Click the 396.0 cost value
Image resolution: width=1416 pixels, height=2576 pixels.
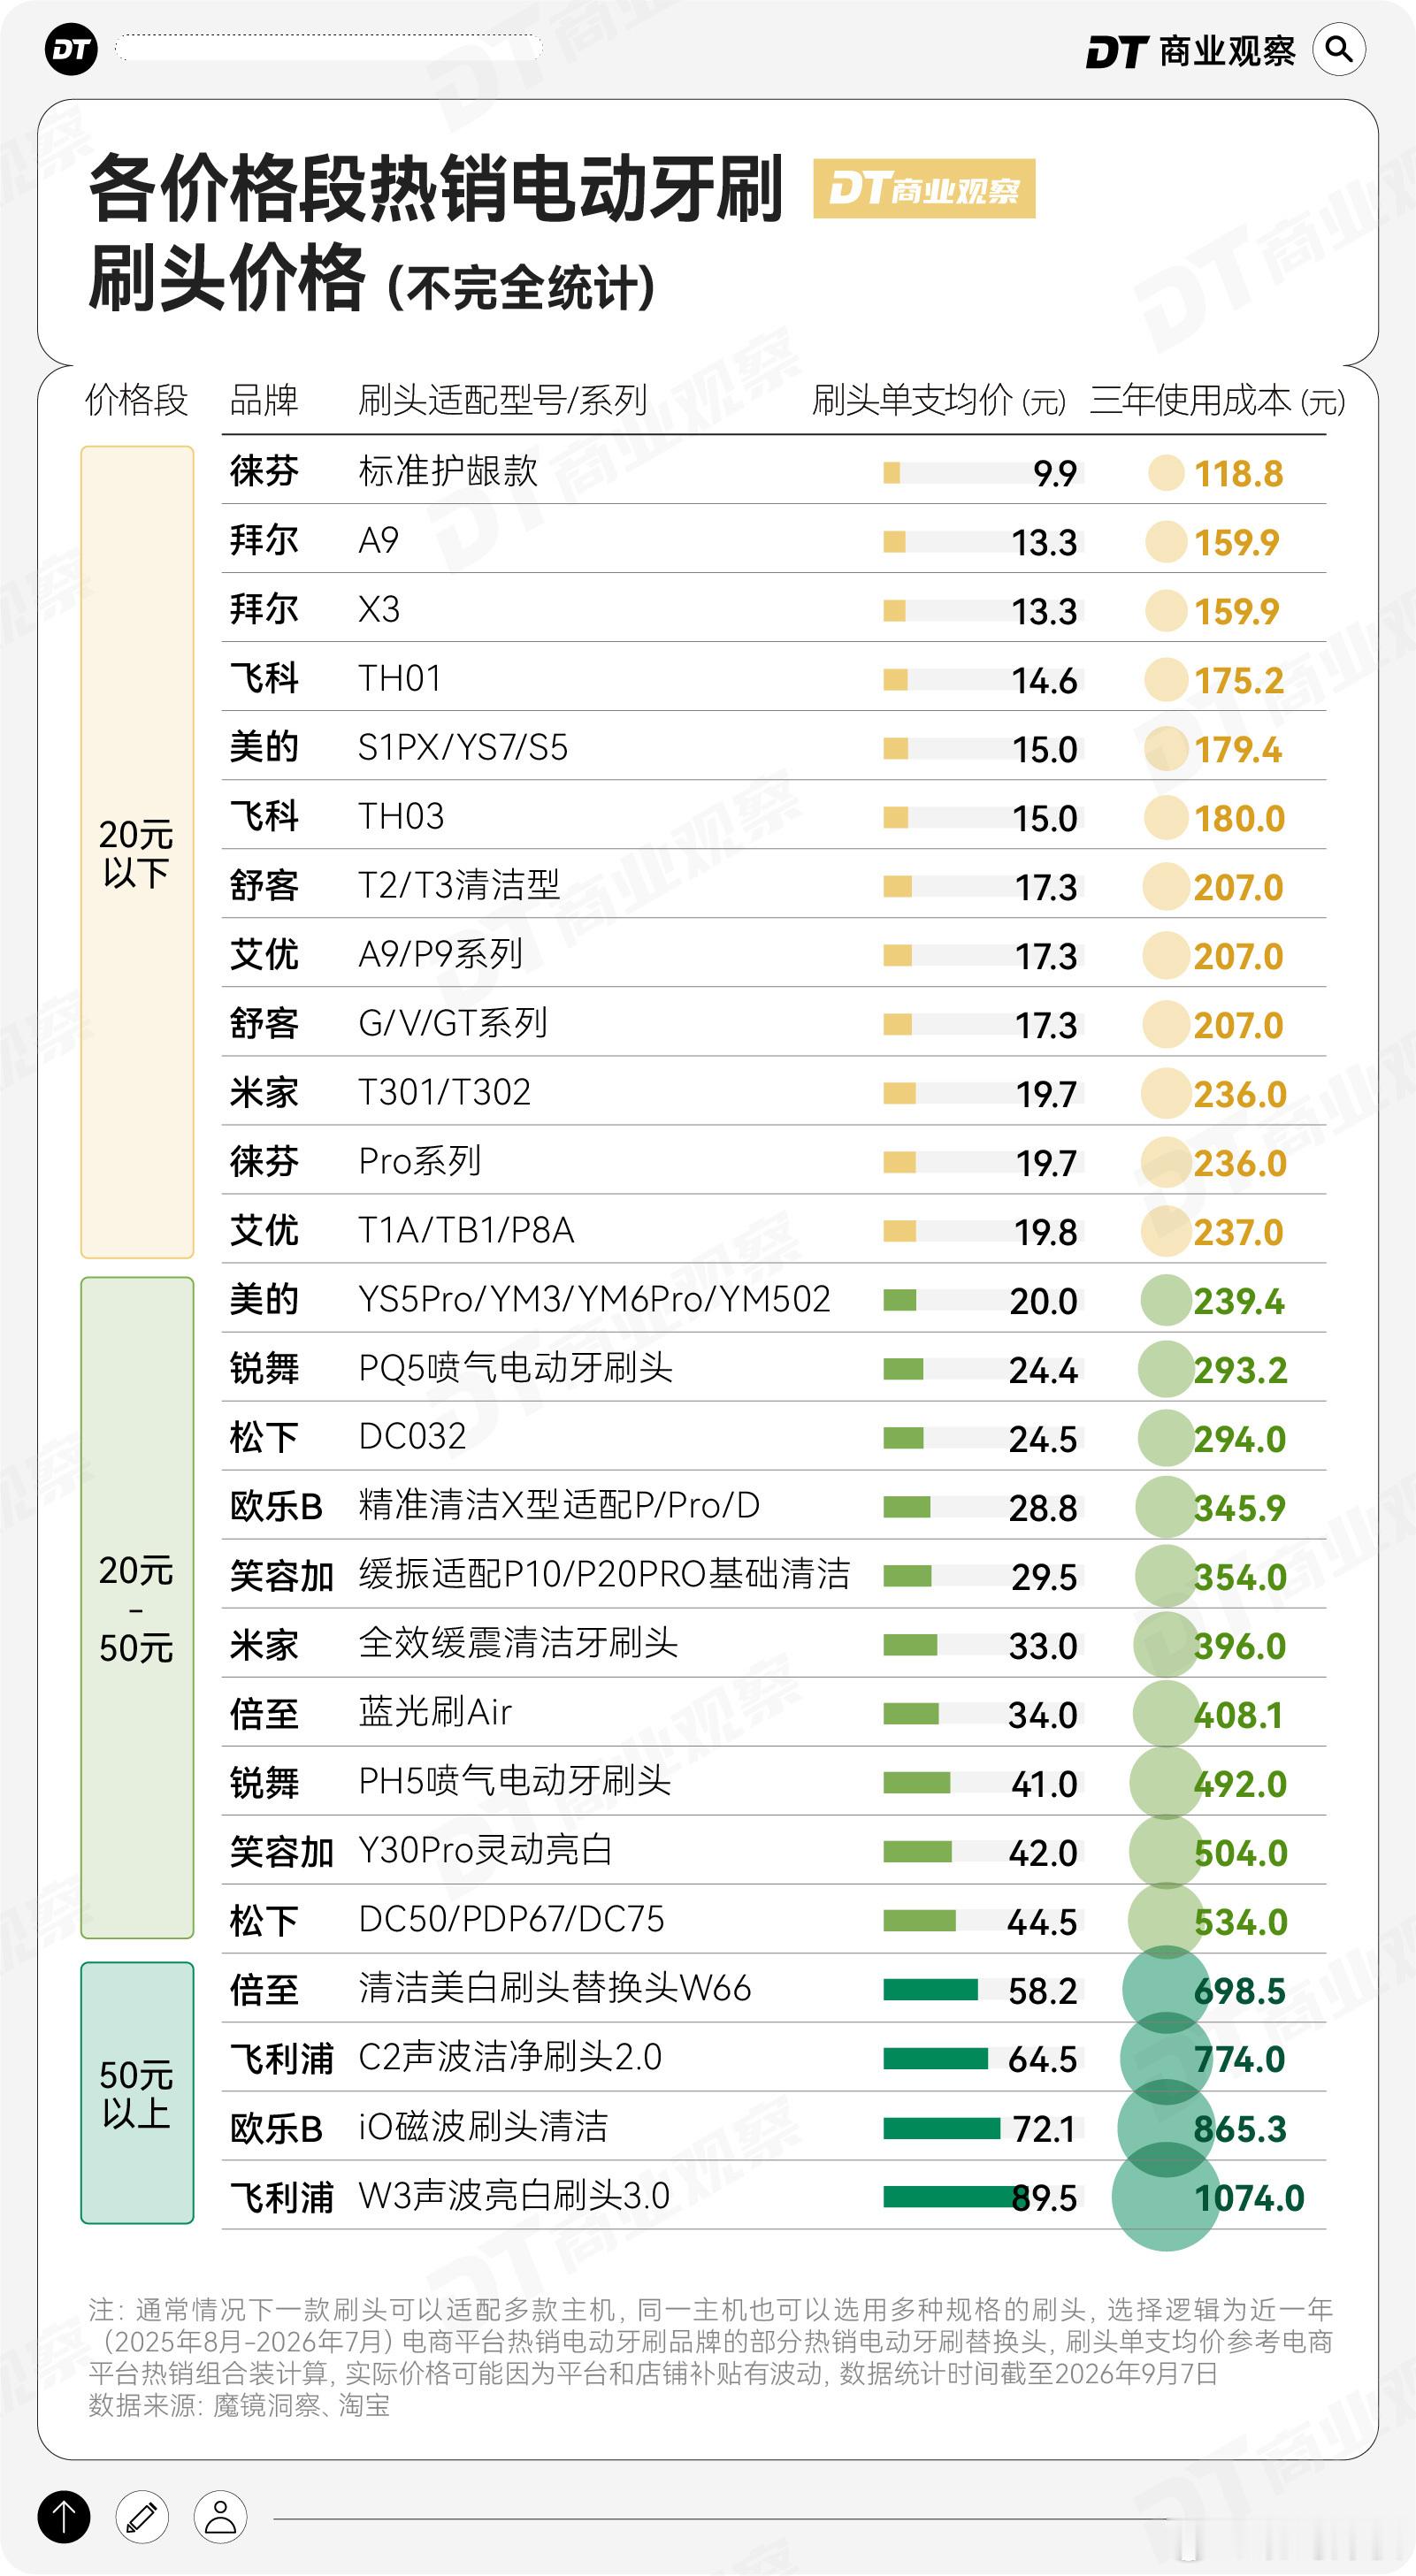pos(1240,1647)
